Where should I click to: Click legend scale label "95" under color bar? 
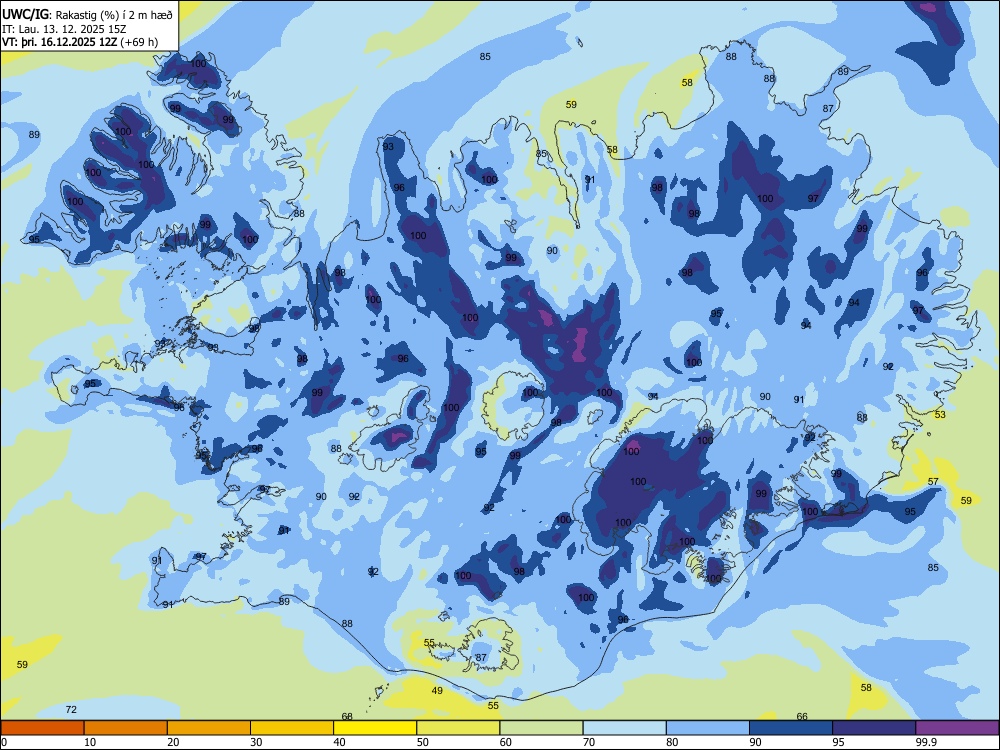(838, 742)
